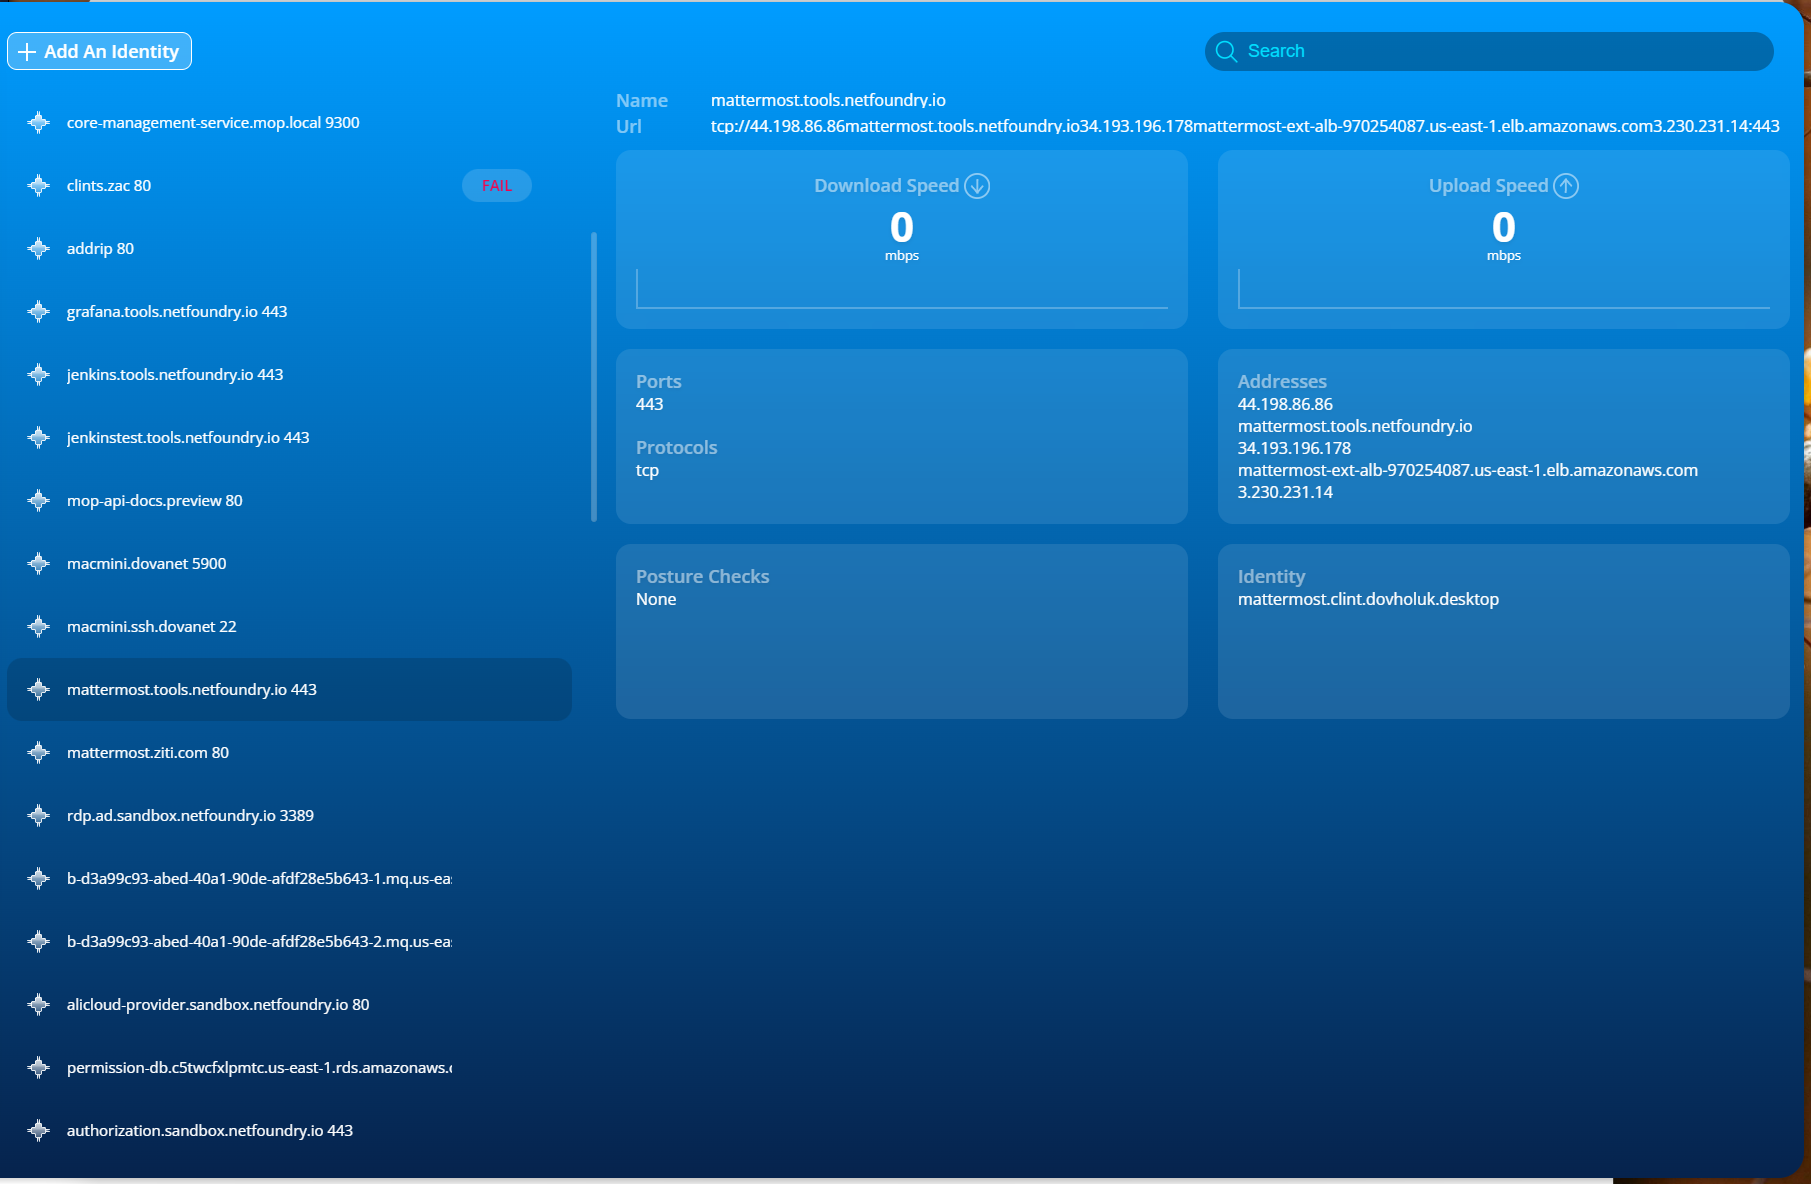Click the service icon on mattermost.tools.netfoundry.io 443

tap(38, 689)
